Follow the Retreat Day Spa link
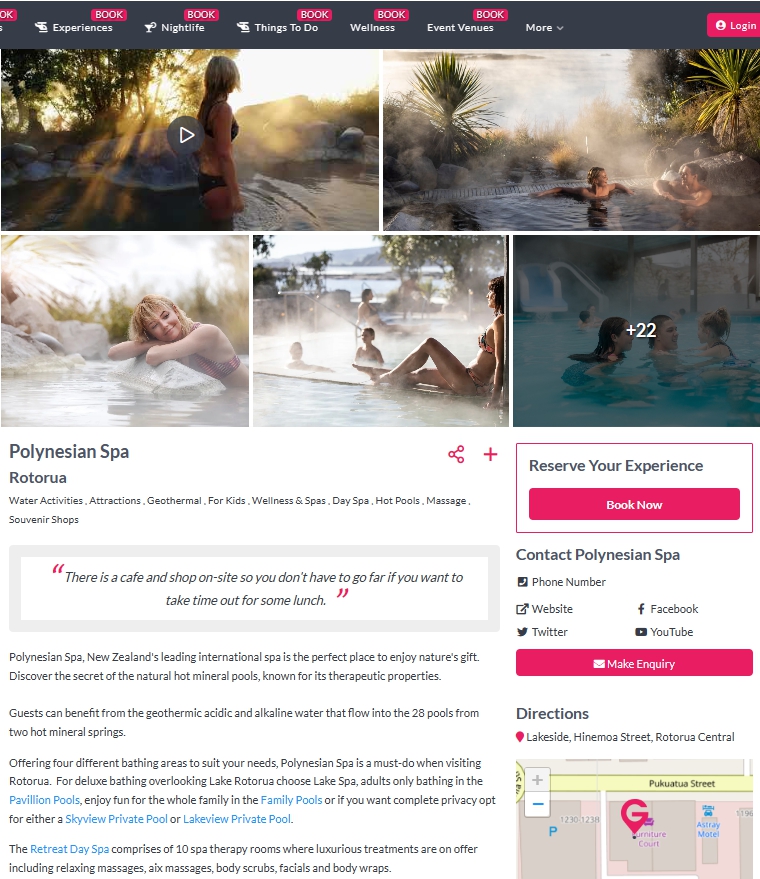This screenshot has width=760, height=879. click(x=69, y=849)
